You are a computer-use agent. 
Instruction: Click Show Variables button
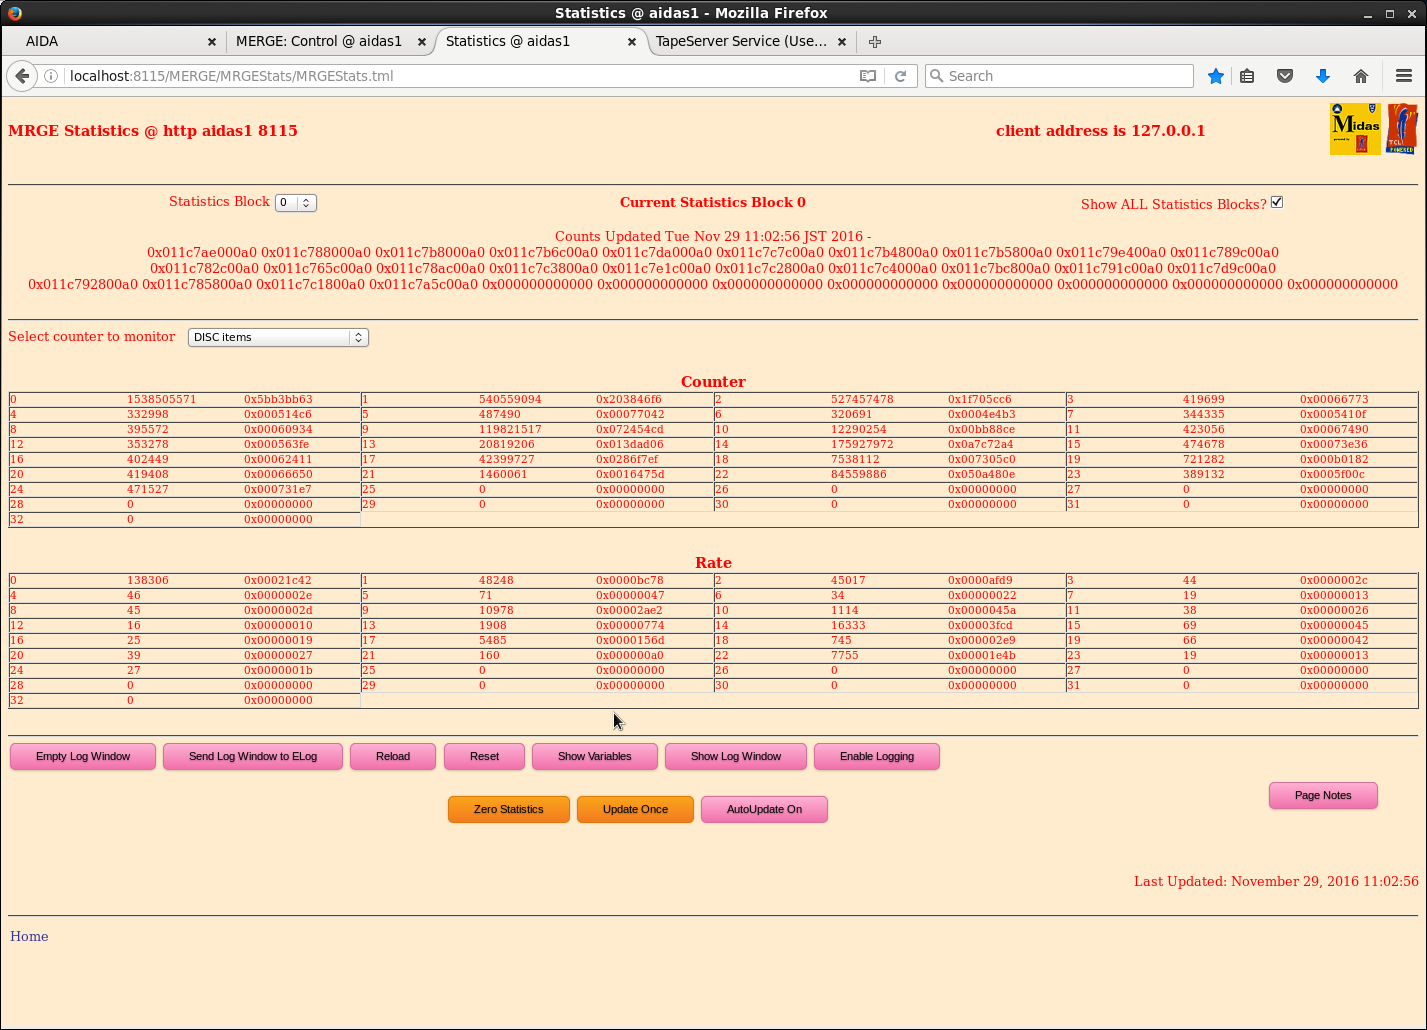(x=595, y=756)
